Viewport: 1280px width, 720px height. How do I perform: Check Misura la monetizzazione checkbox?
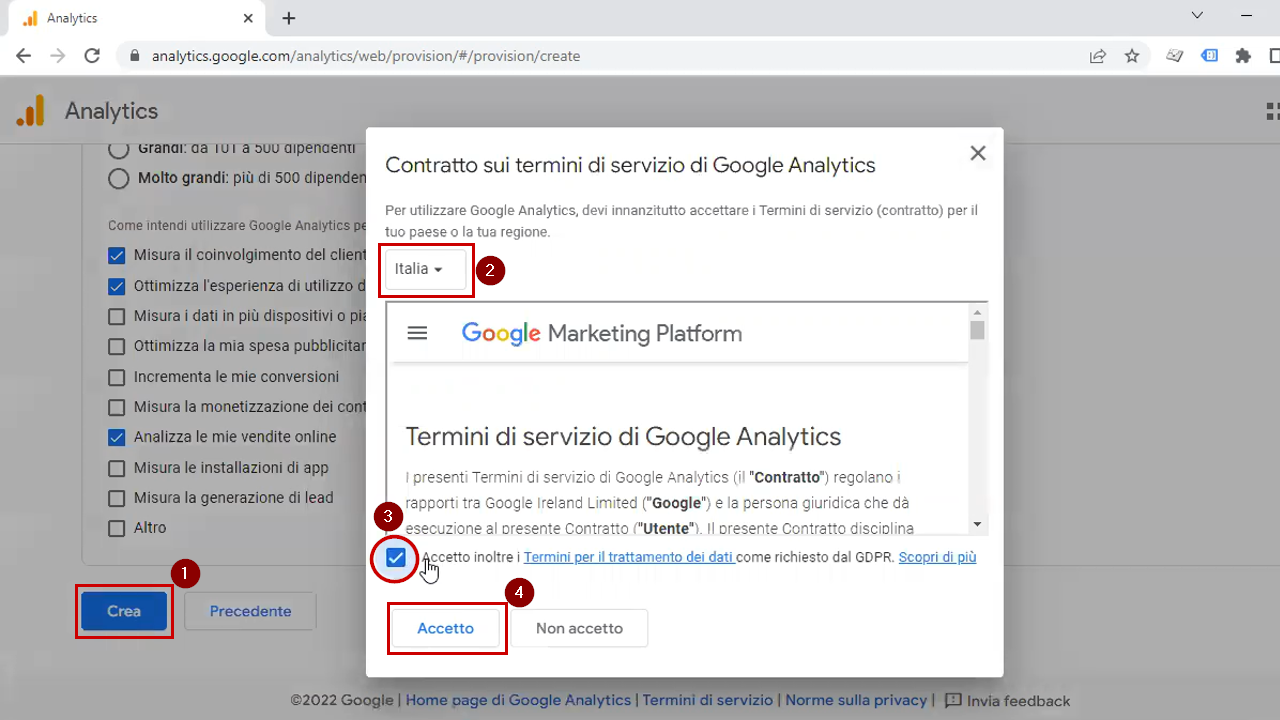click(116, 407)
